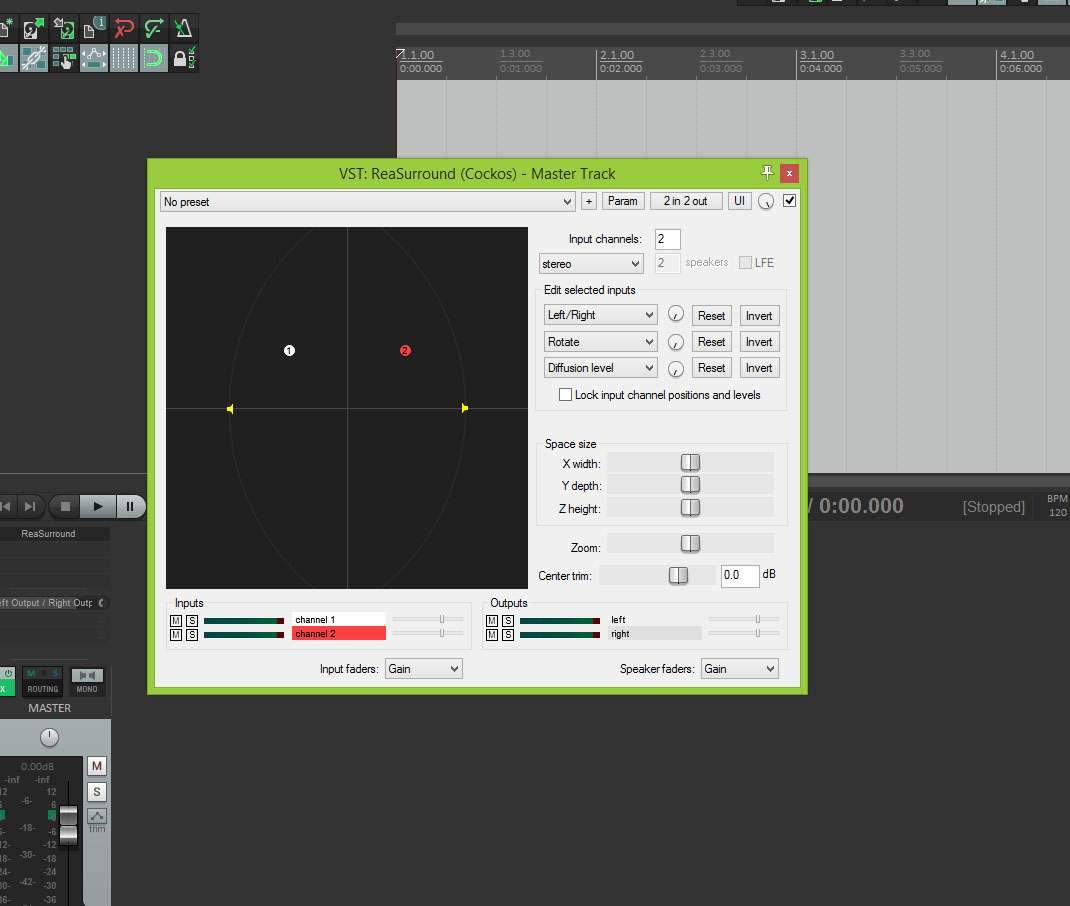
Task: Expand the stereo speaker layout dropdown
Action: [x=591, y=264]
